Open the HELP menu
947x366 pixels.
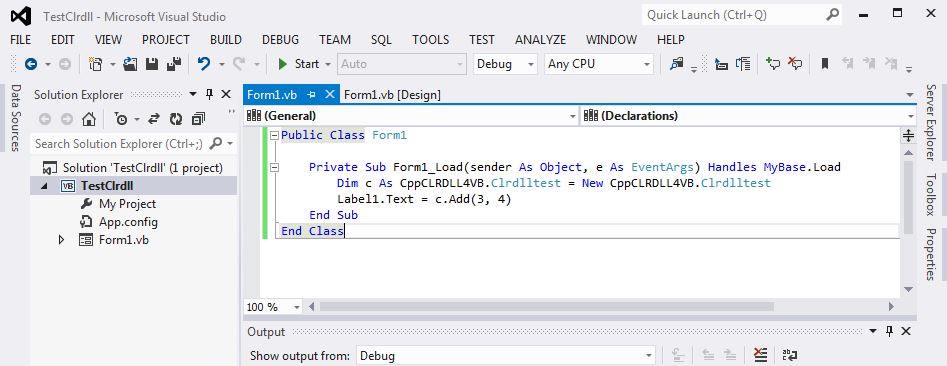coord(670,40)
